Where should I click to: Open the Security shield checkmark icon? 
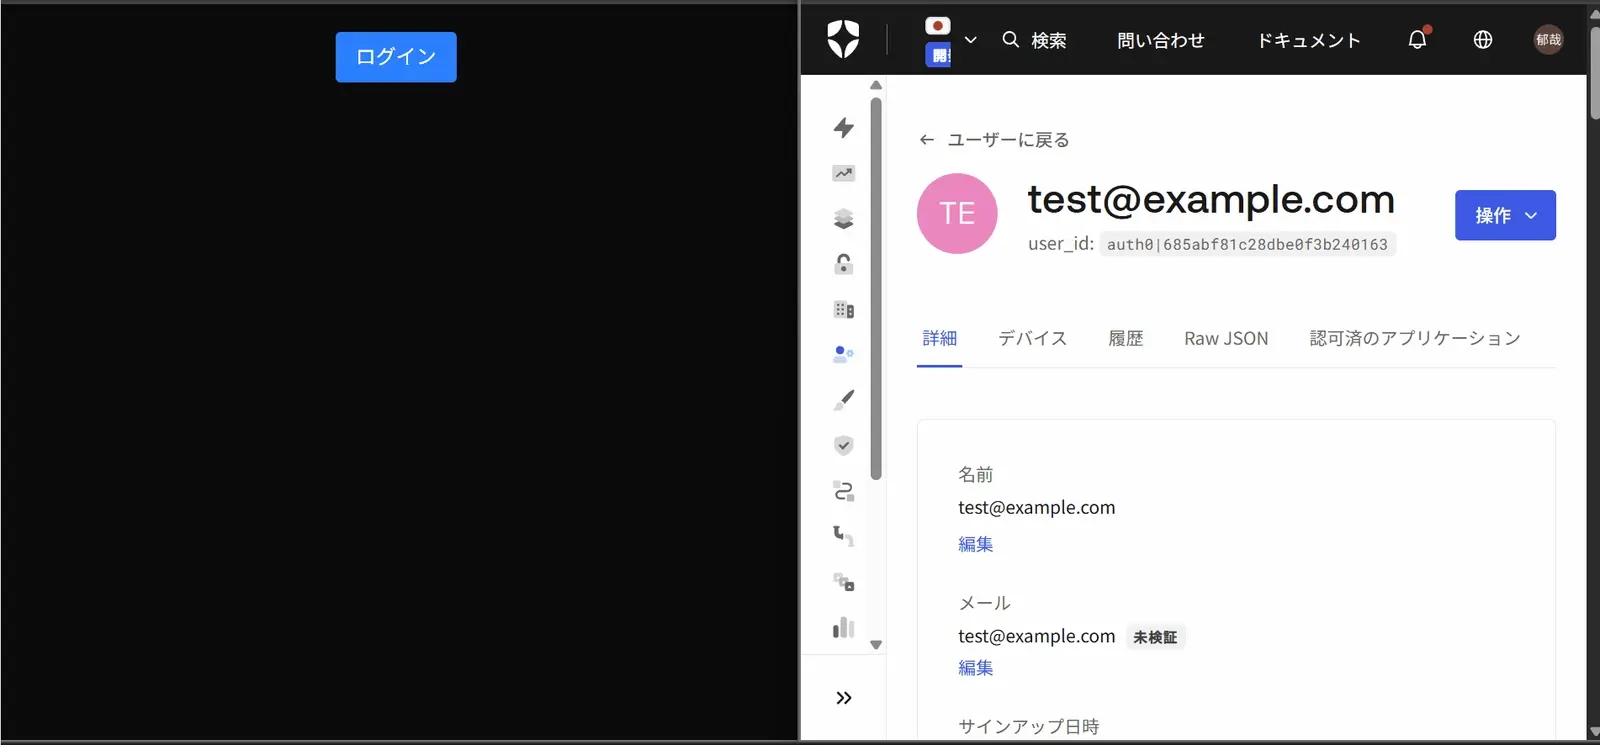click(x=844, y=445)
